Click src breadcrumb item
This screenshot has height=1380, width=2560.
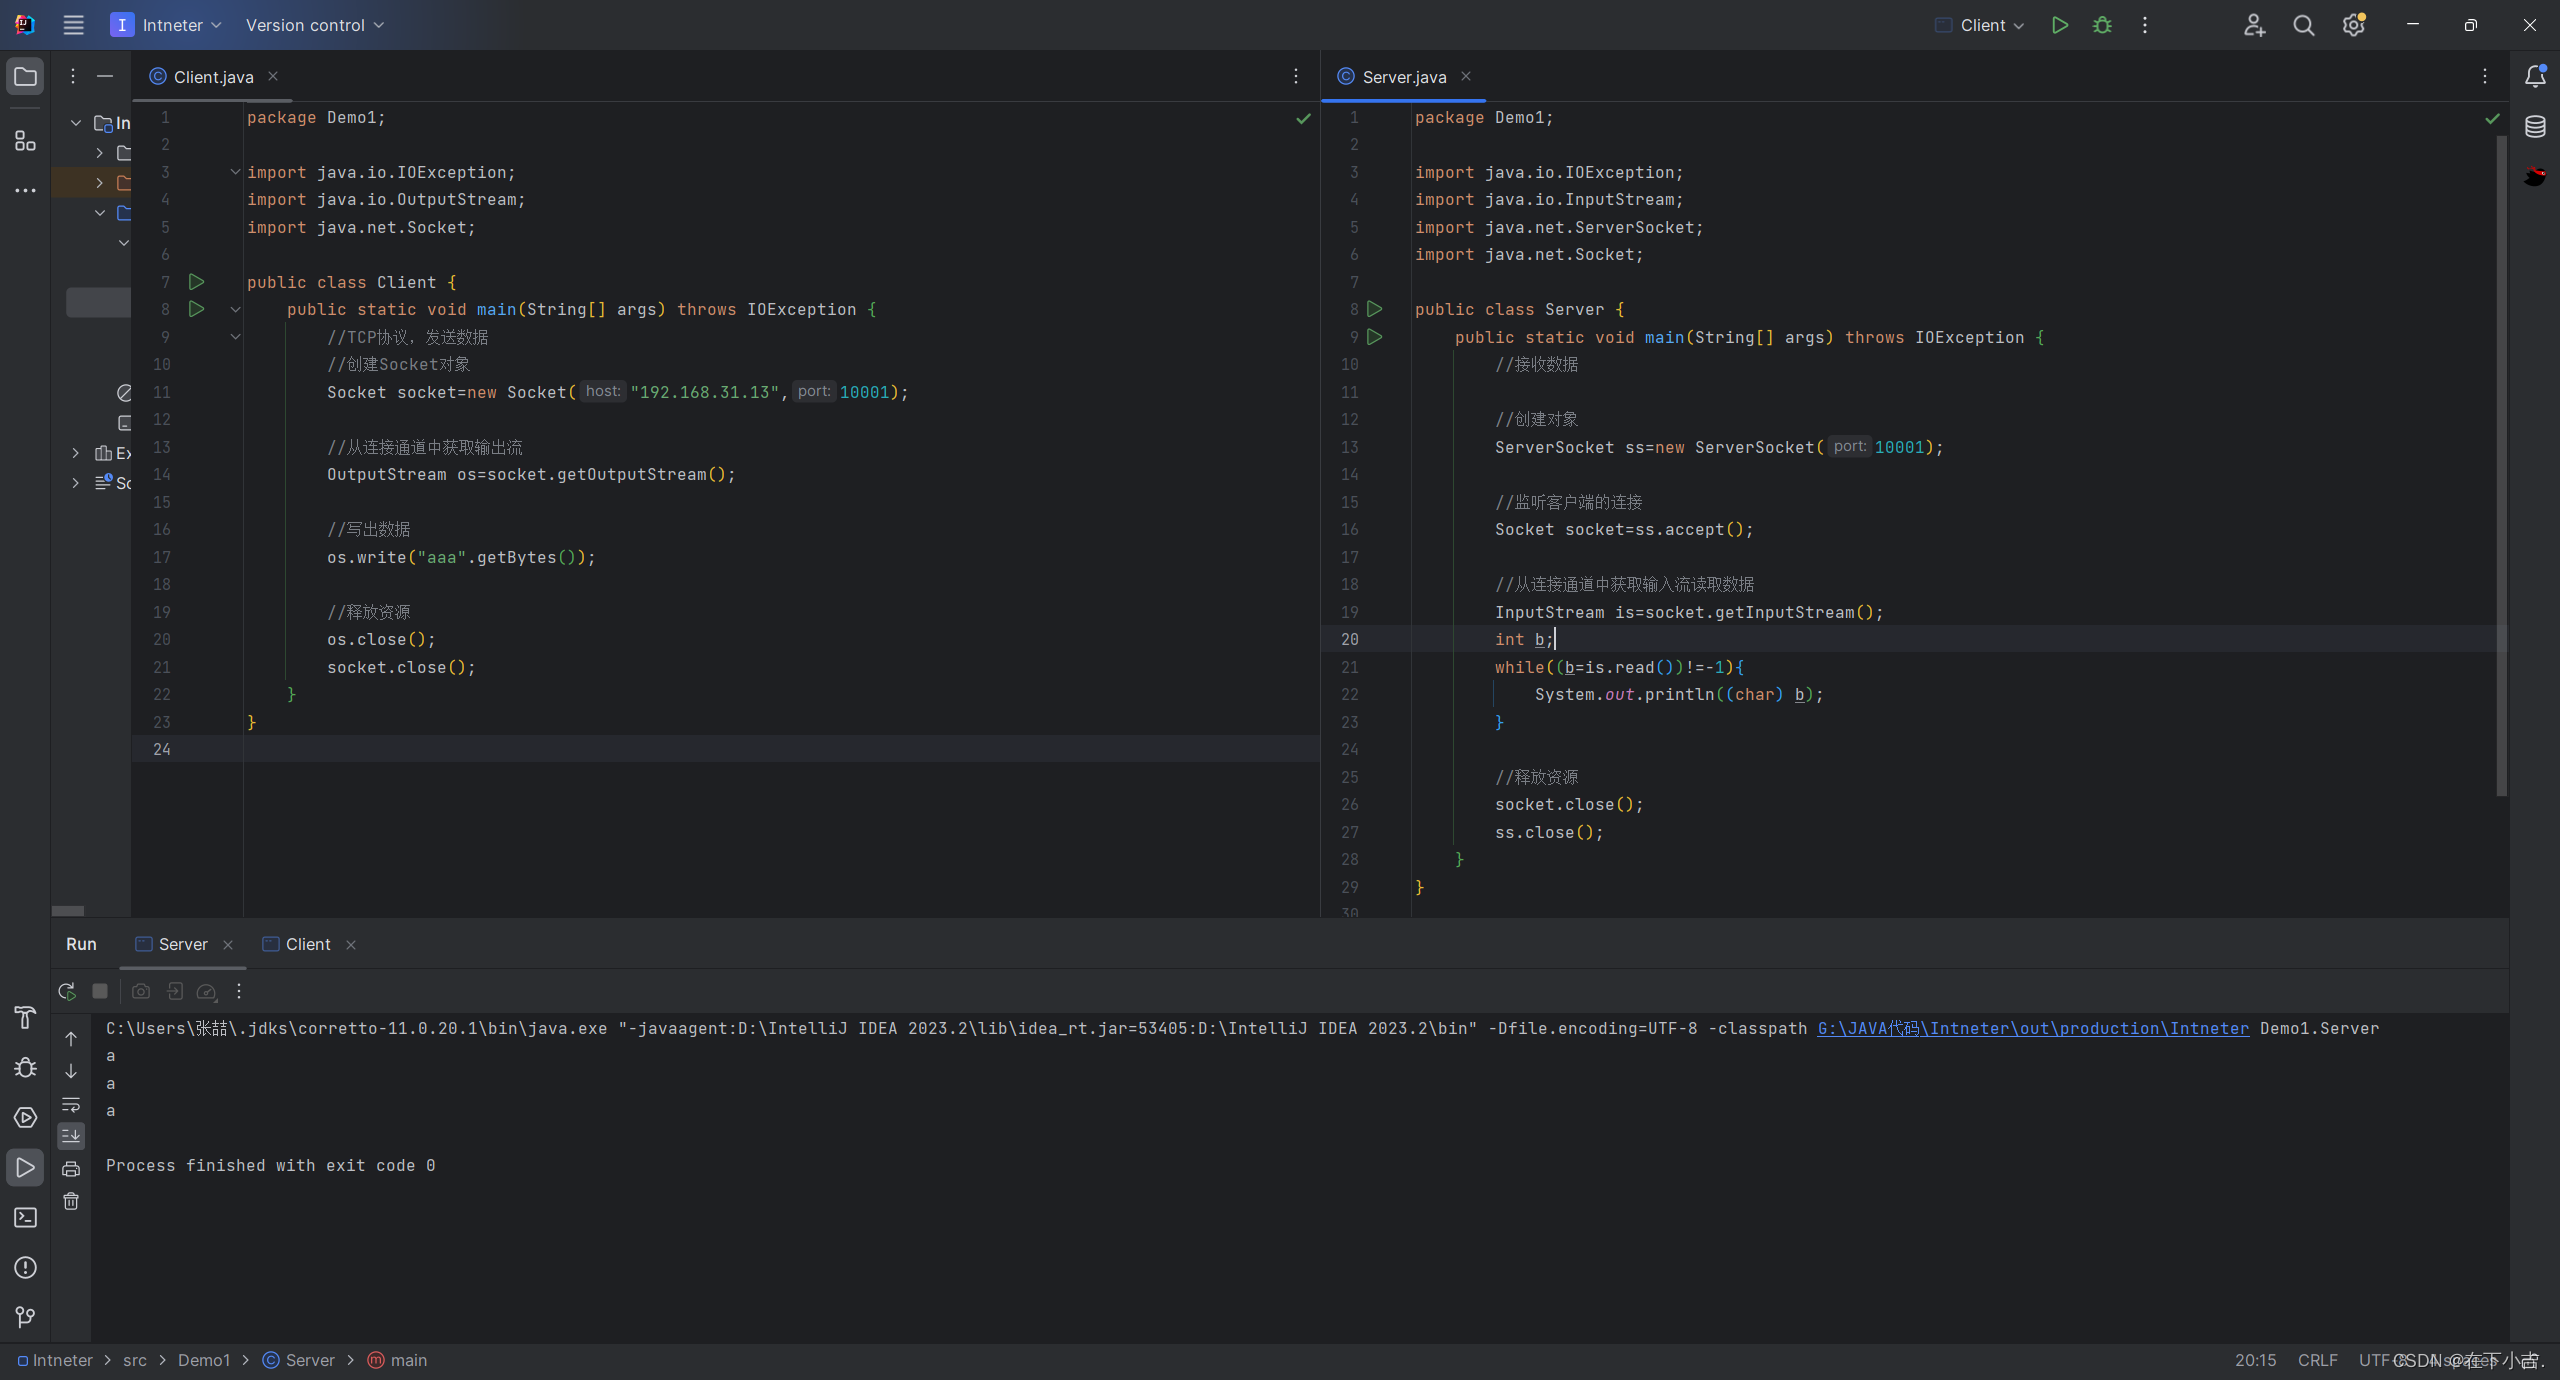tap(135, 1360)
